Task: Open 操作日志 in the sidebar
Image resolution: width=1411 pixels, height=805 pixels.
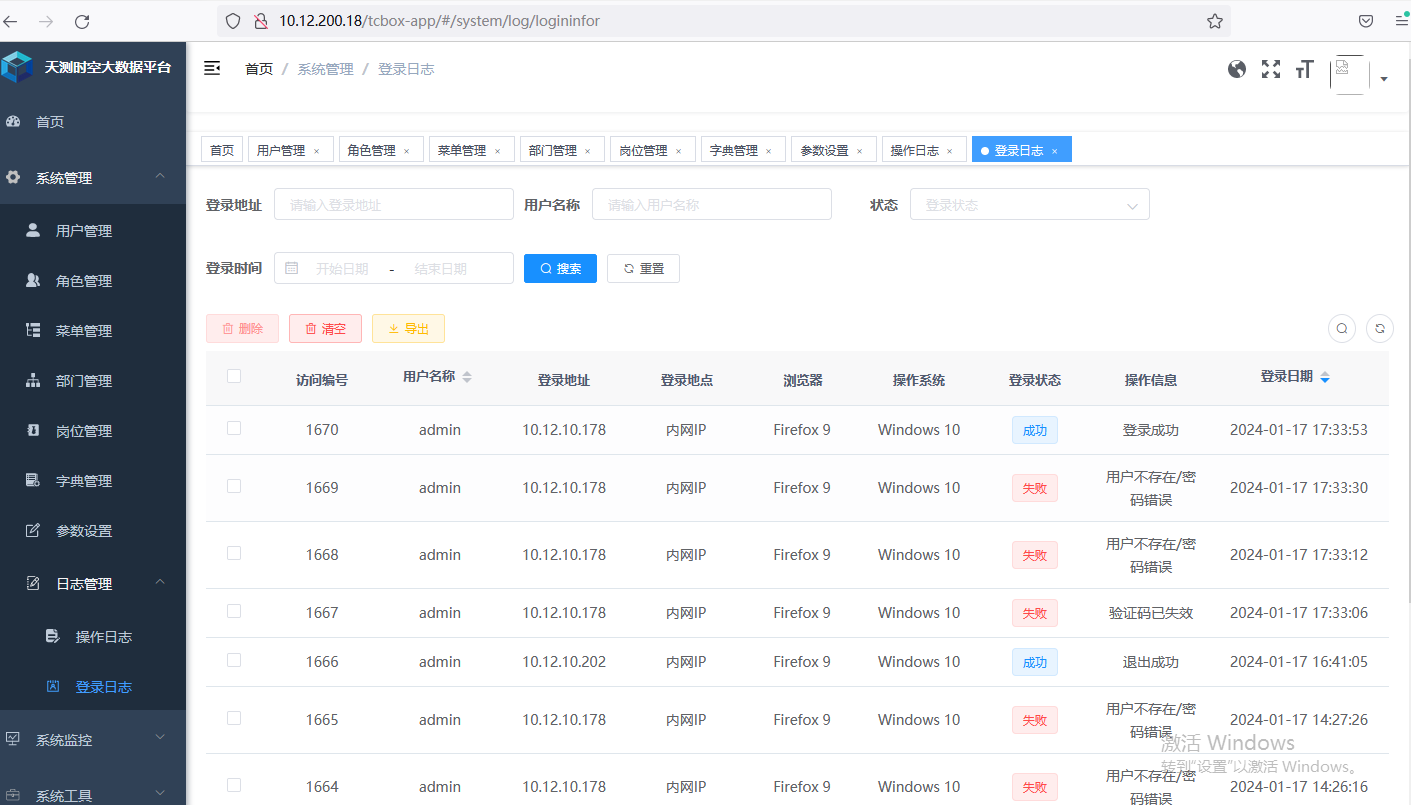Action: [103, 637]
